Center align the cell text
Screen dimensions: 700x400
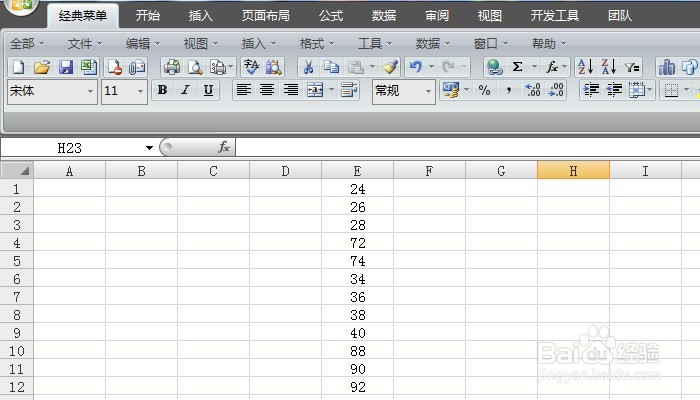(x=267, y=91)
